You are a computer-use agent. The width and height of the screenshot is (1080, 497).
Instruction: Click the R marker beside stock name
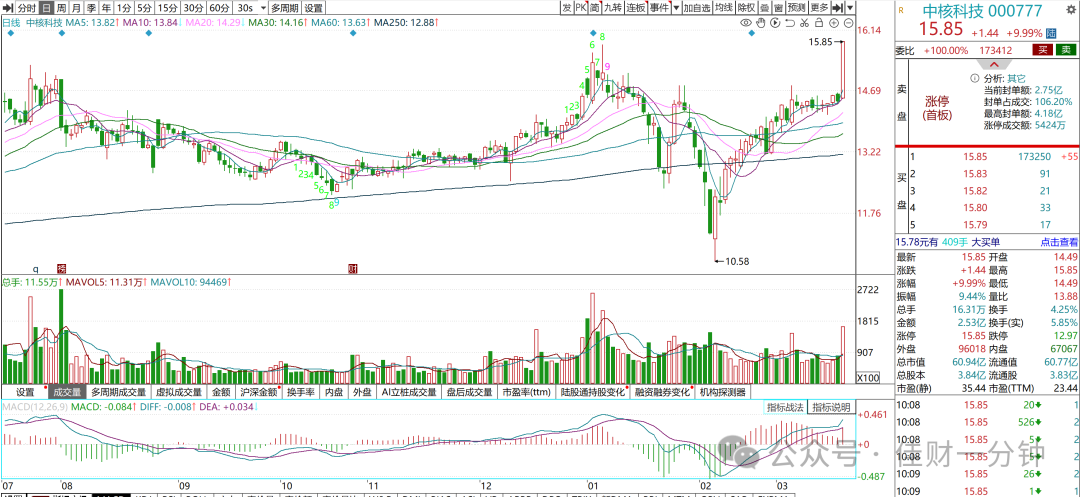tap(902, 12)
